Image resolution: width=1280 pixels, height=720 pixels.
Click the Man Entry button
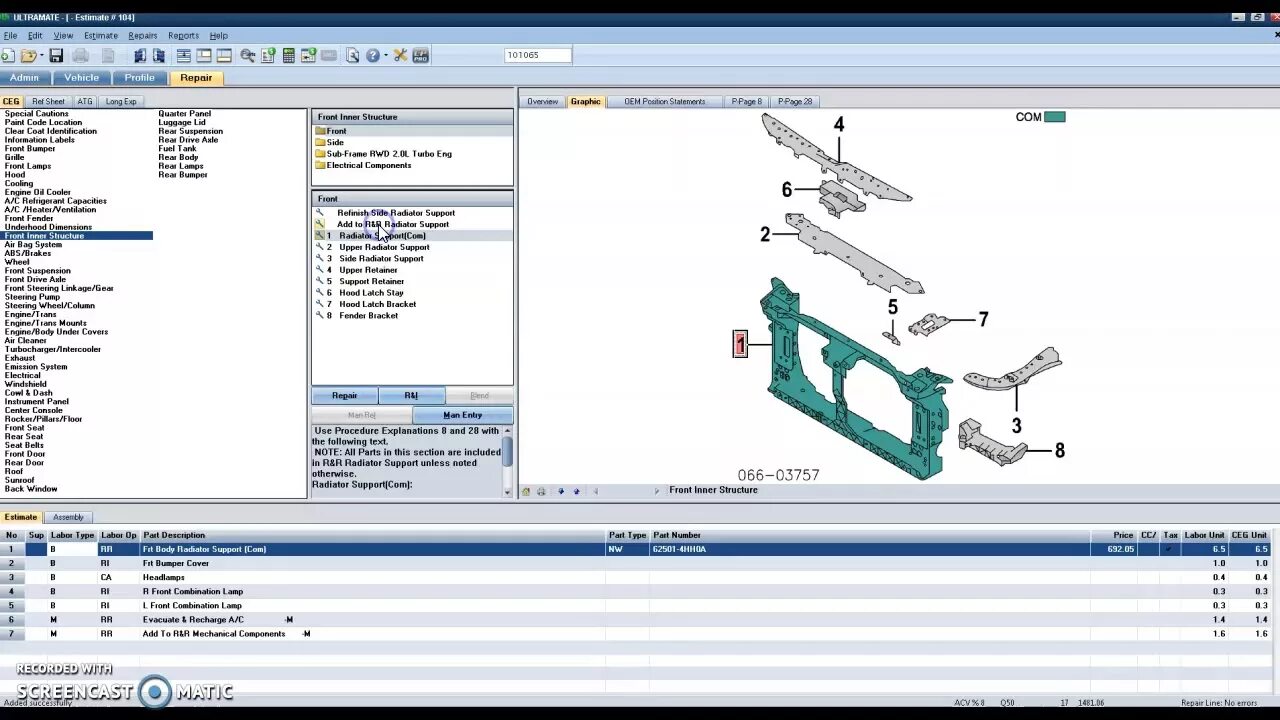(462, 415)
